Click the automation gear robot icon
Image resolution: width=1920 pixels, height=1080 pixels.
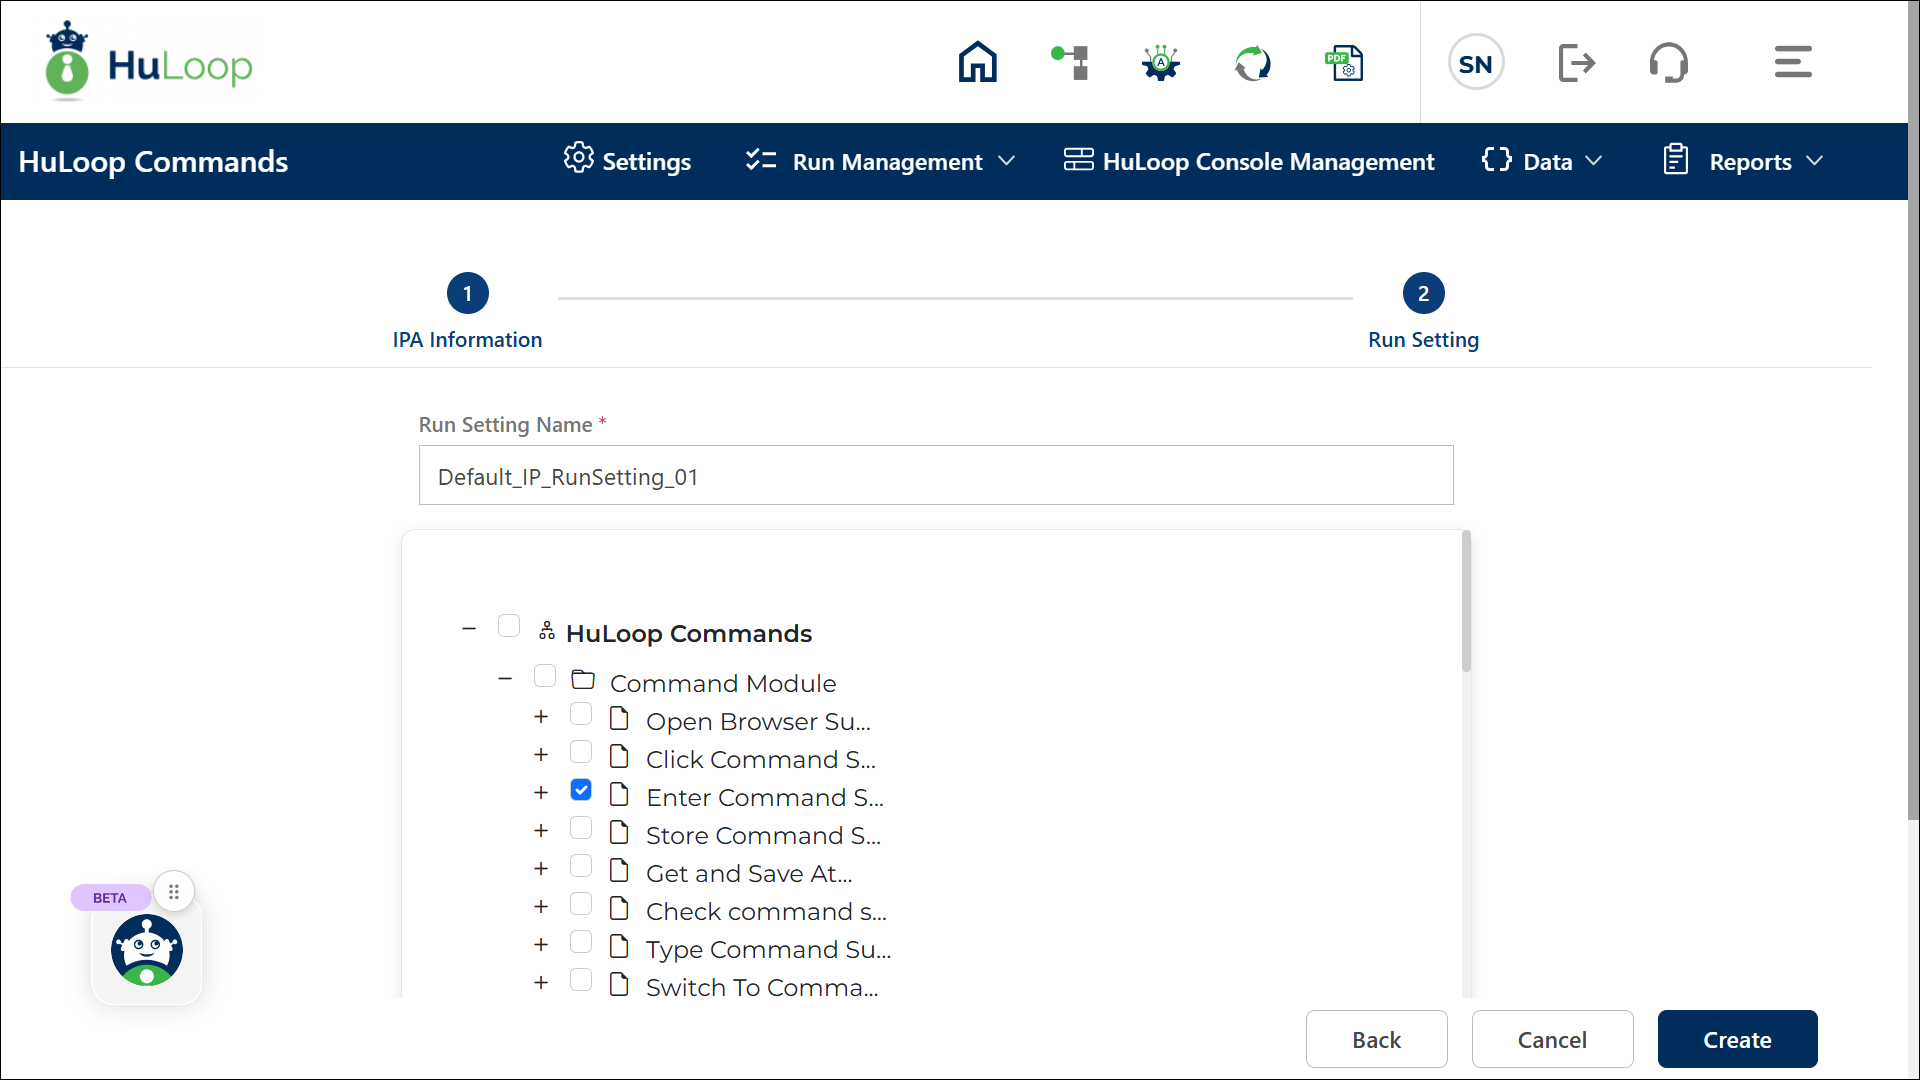[x=1160, y=63]
